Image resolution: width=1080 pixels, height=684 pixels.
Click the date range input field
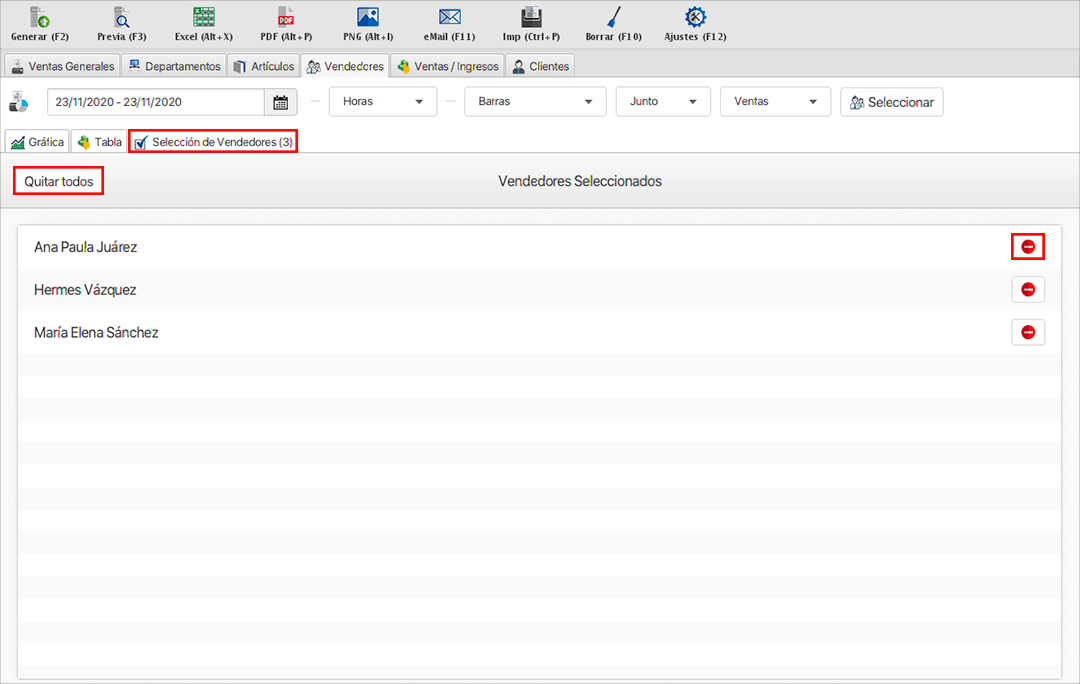(x=155, y=102)
